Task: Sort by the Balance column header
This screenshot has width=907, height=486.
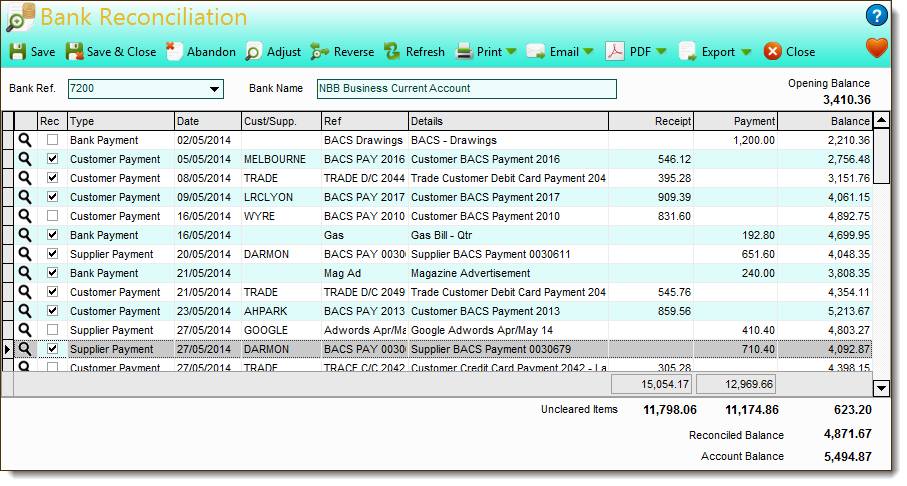Action: coord(824,121)
